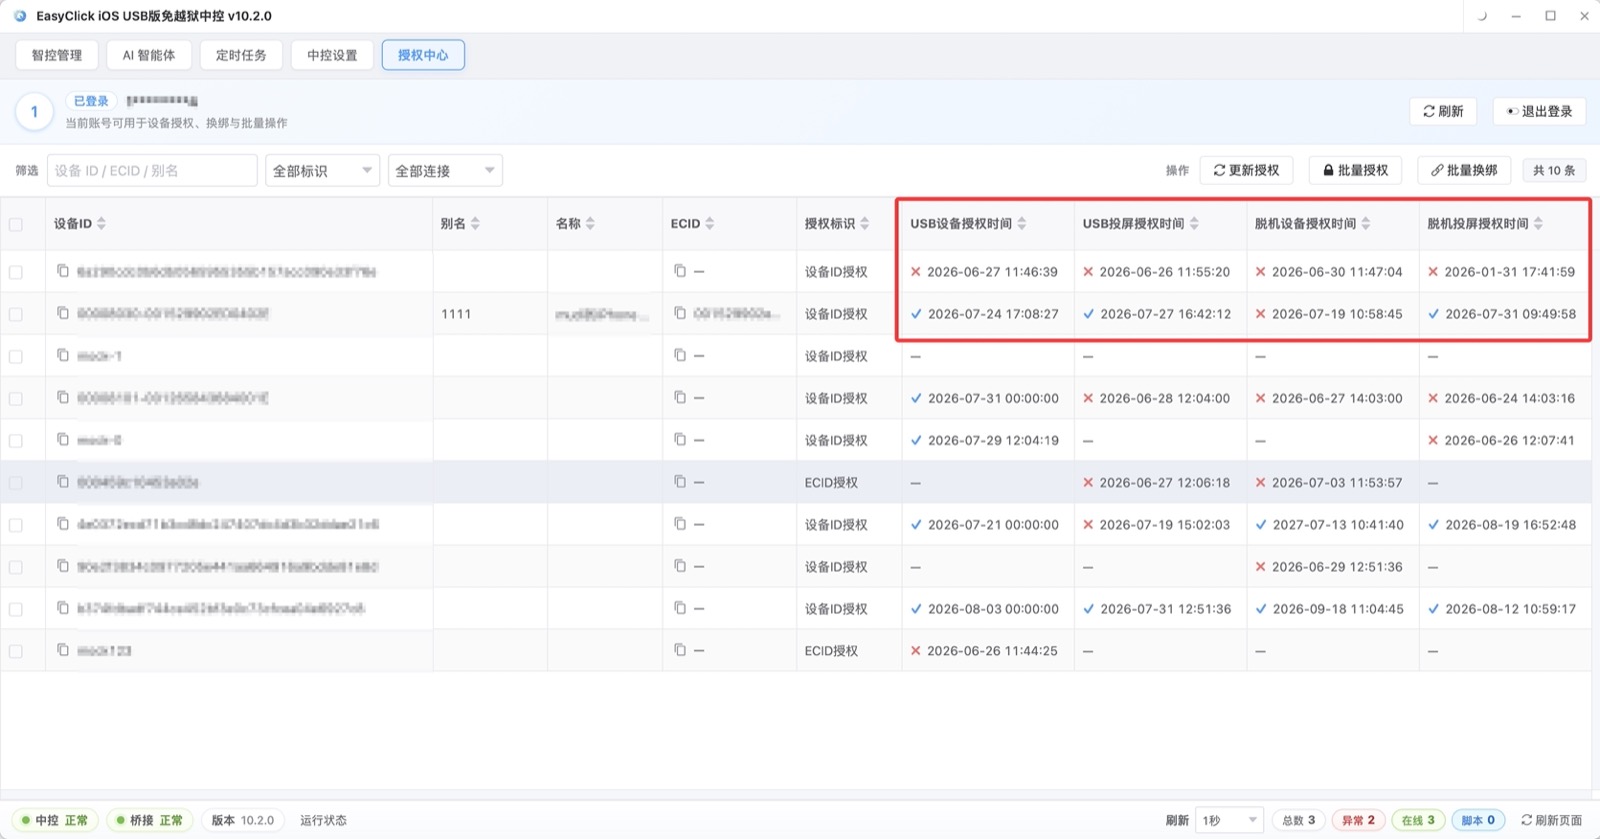Expand the 1秒 refresh interval dropdown
The width and height of the screenshot is (1600, 839).
tap(1229, 820)
